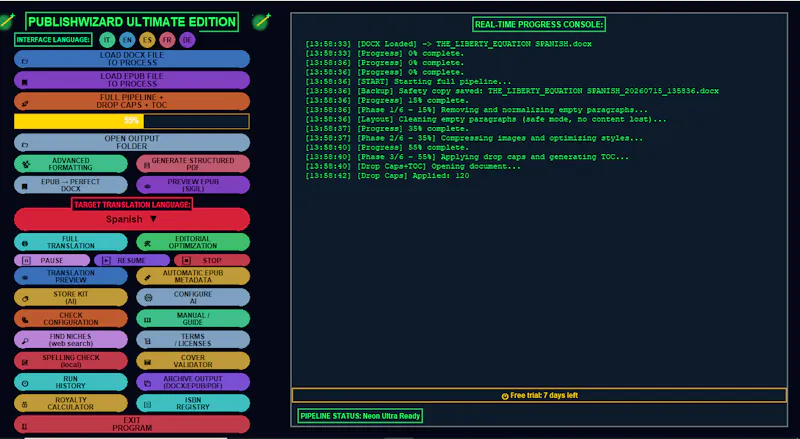
Task: Resume the paused process
Action: coord(132,260)
